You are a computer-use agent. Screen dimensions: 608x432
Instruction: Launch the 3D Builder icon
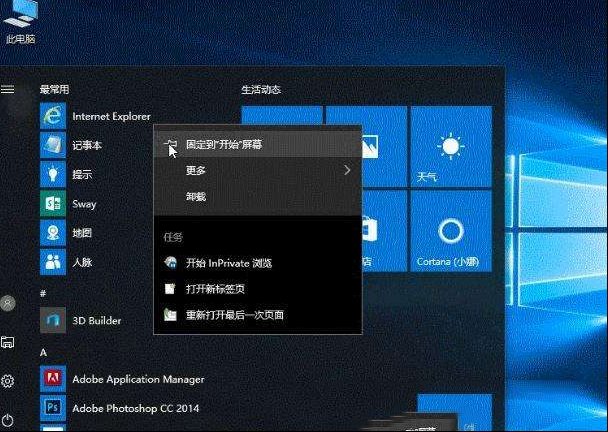[x=53, y=320]
